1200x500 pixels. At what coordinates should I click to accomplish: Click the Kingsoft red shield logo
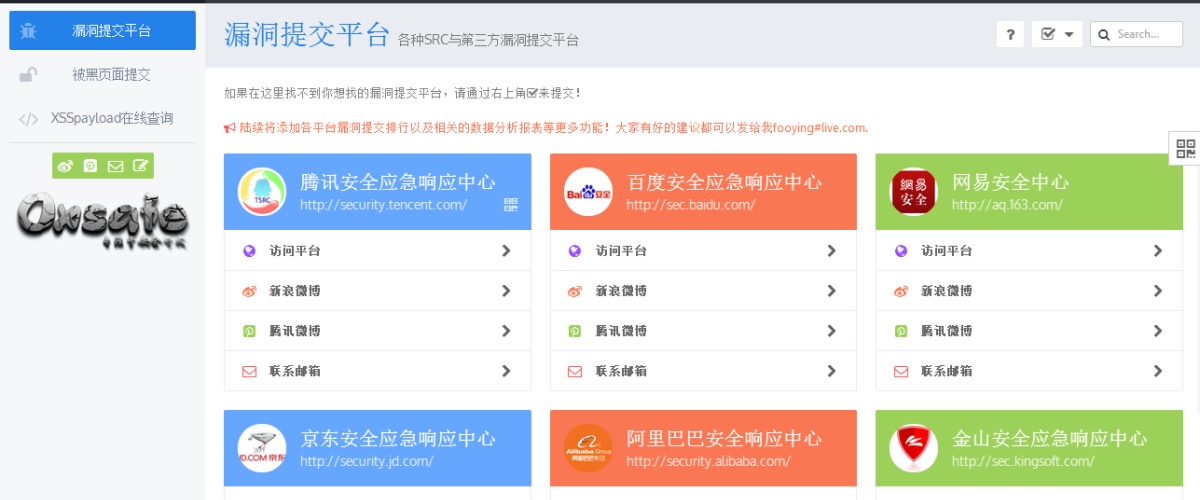pyautogui.click(x=914, y=448)
